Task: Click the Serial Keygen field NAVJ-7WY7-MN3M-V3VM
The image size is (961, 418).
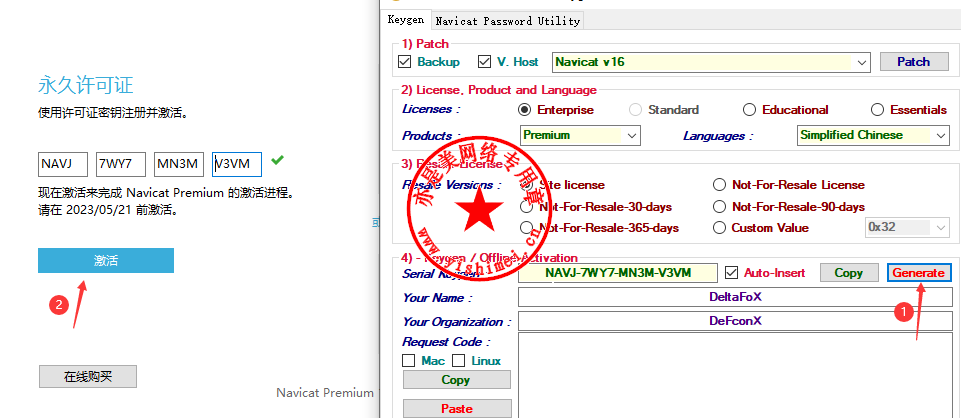Action: coord(618,273)
